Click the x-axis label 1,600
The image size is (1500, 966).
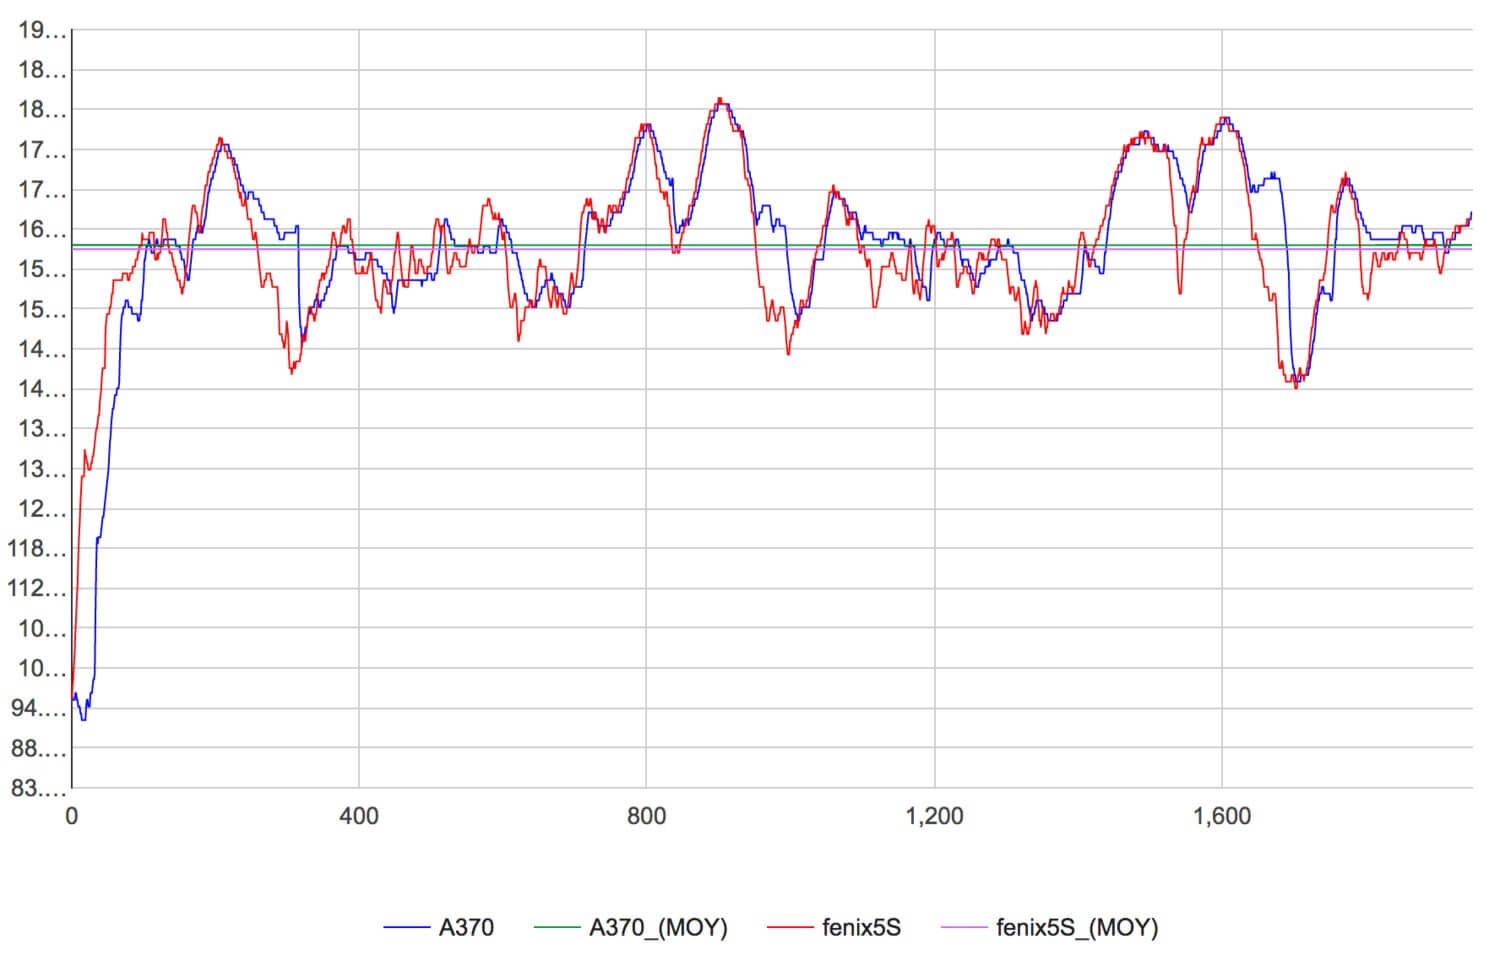pos(1222,816)
